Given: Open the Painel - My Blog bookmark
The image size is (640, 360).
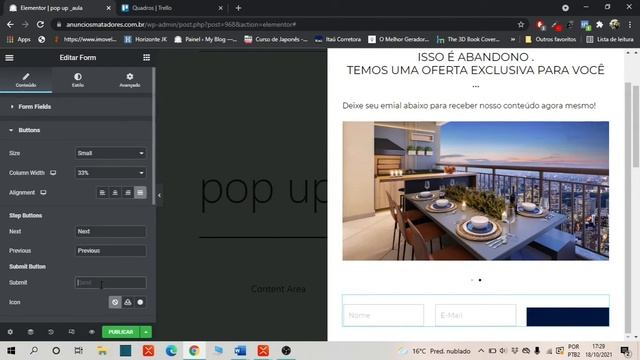Looking at the screenshot, I should coord(206,39).
